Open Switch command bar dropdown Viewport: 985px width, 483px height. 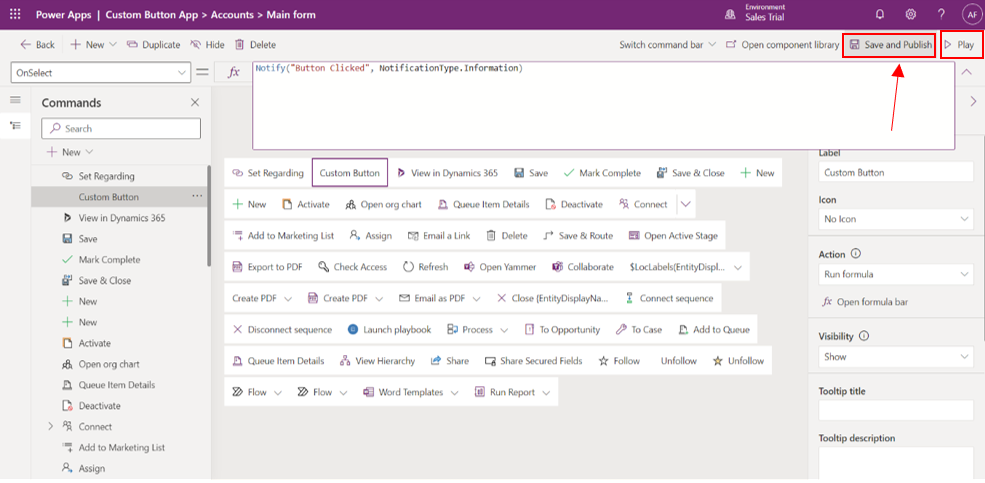point(667,45)
